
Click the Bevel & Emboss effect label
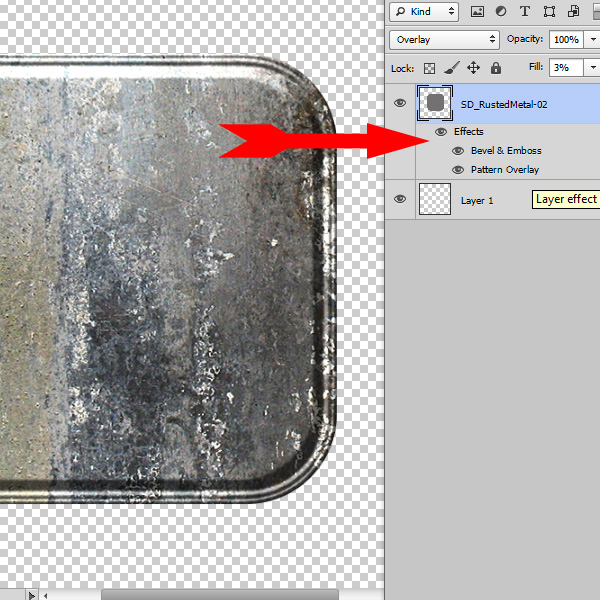coord(506,151)
